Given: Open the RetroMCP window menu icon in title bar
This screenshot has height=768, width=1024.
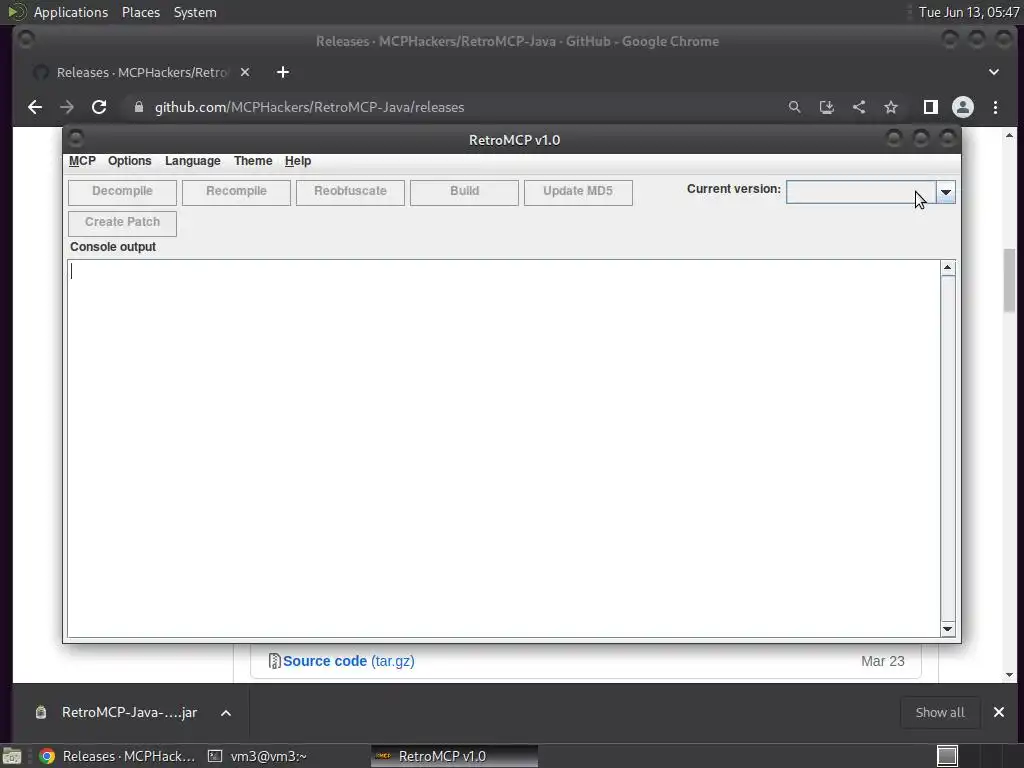Looking at the screenshot, I should click(x=76, y=138).
